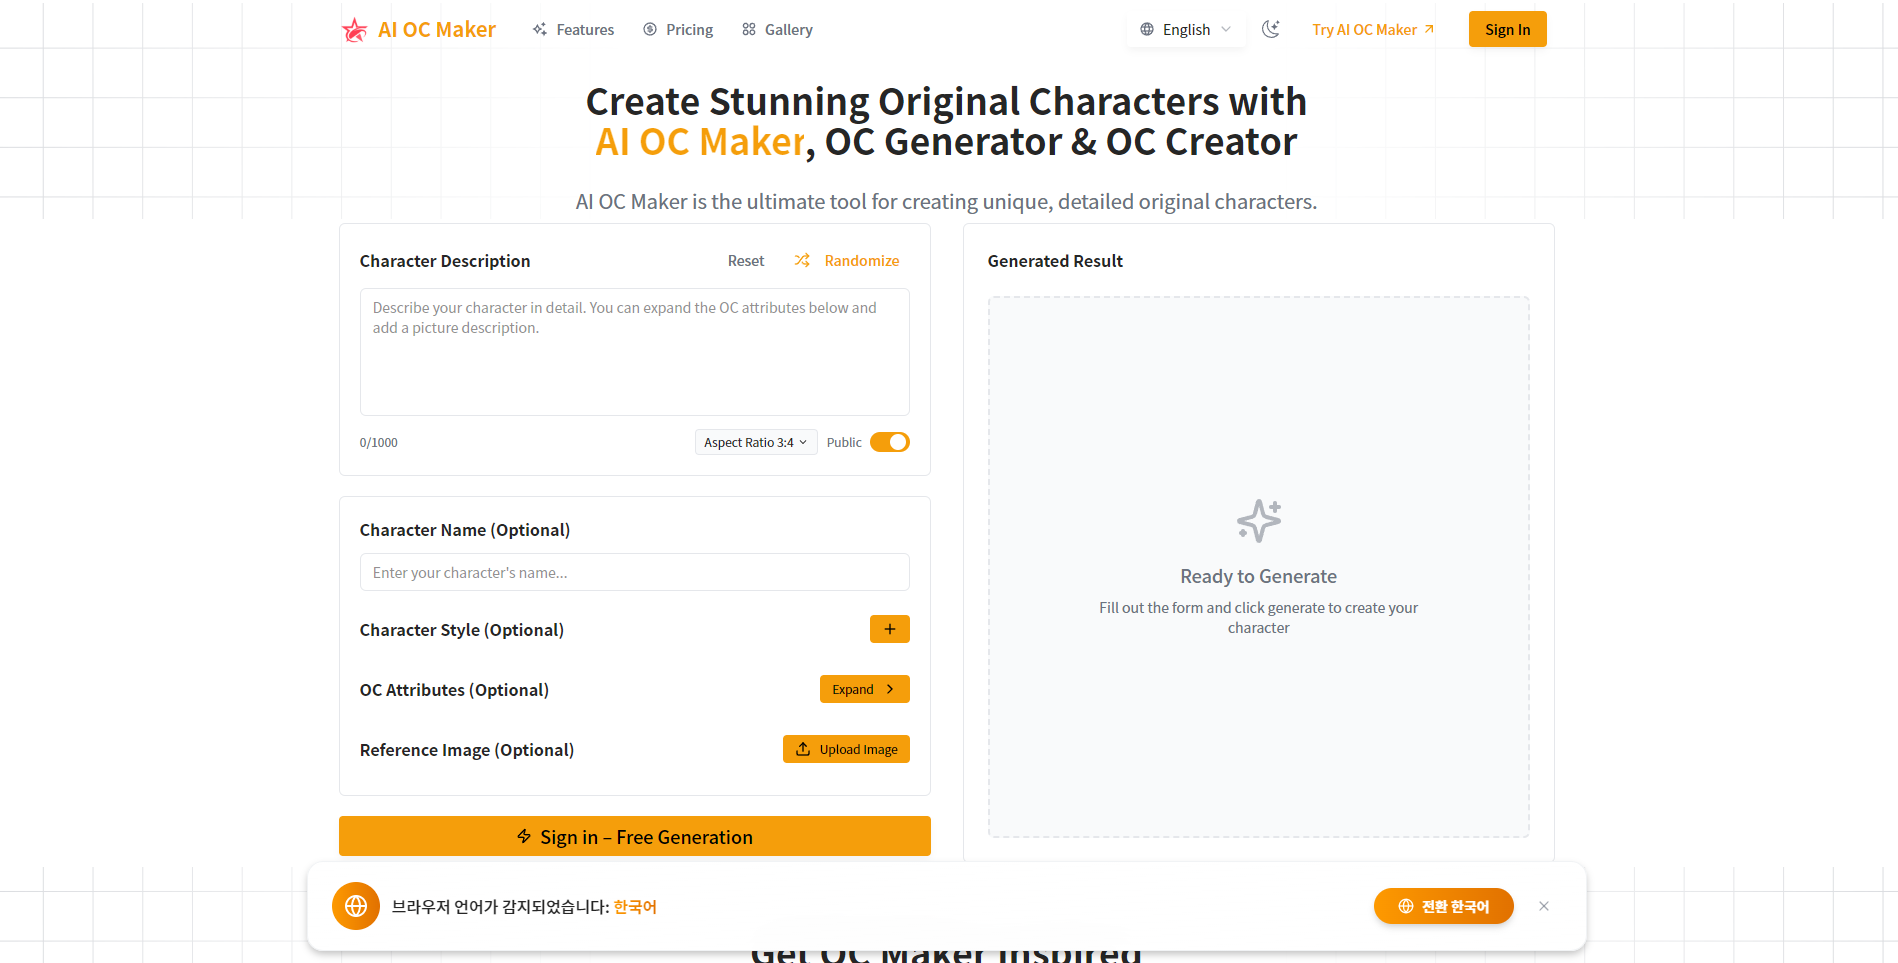Close the language detection banner
The width and height of the screenshot is (1898, 963).
1544,906
